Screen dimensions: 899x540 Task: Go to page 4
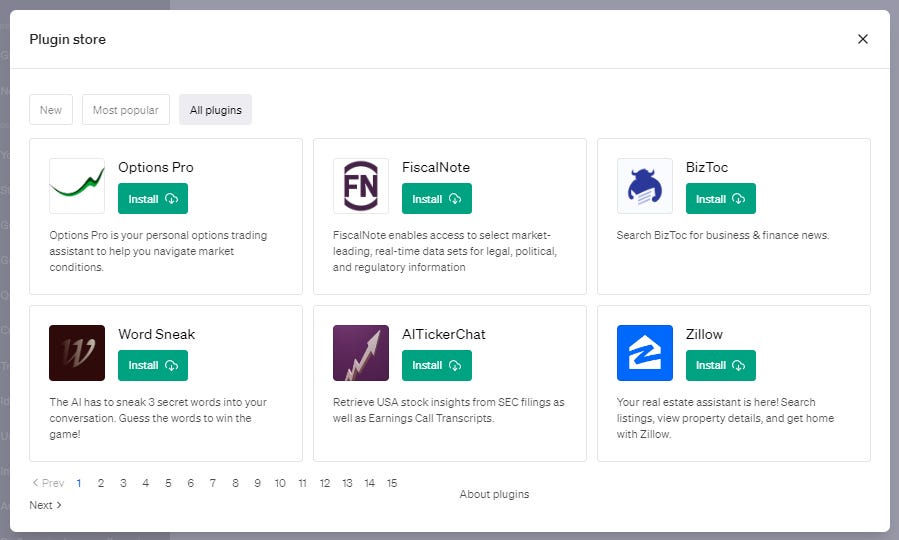(146, 483)
